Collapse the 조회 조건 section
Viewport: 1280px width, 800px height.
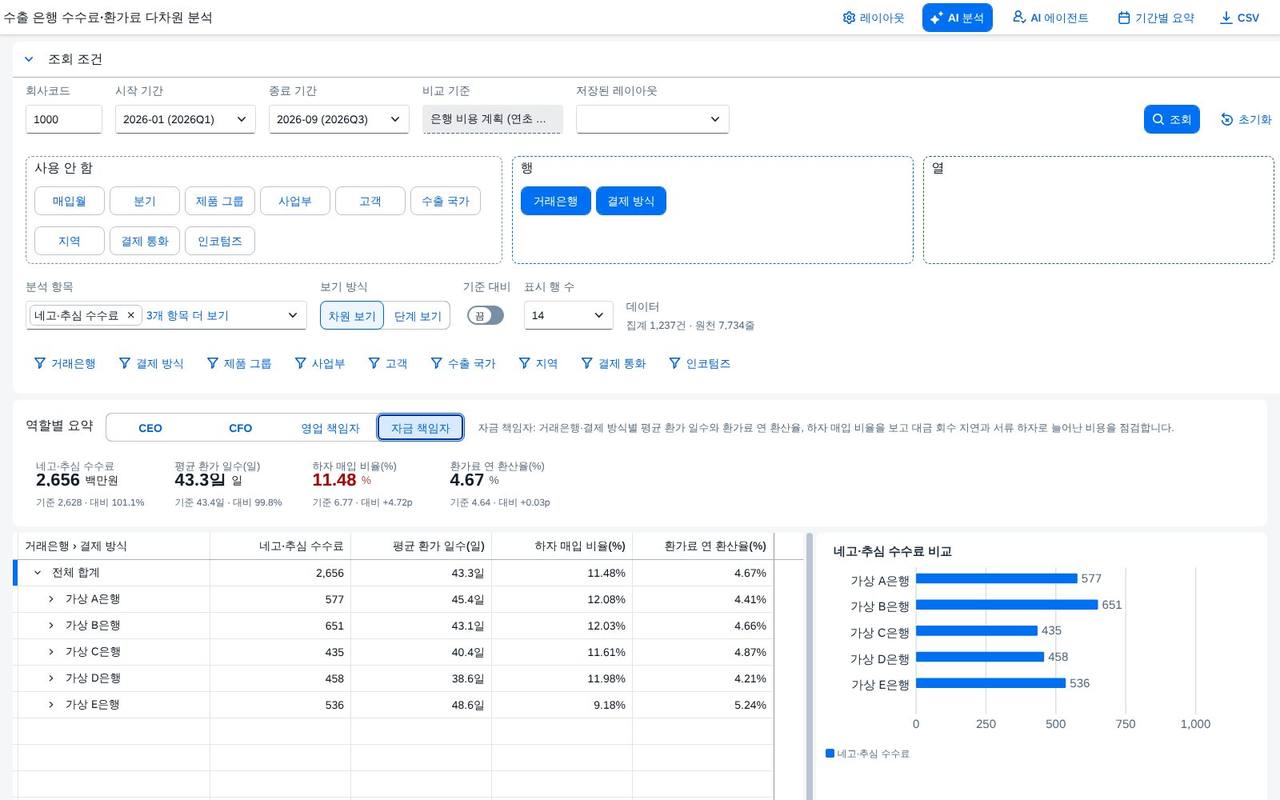tap(29, 60)
